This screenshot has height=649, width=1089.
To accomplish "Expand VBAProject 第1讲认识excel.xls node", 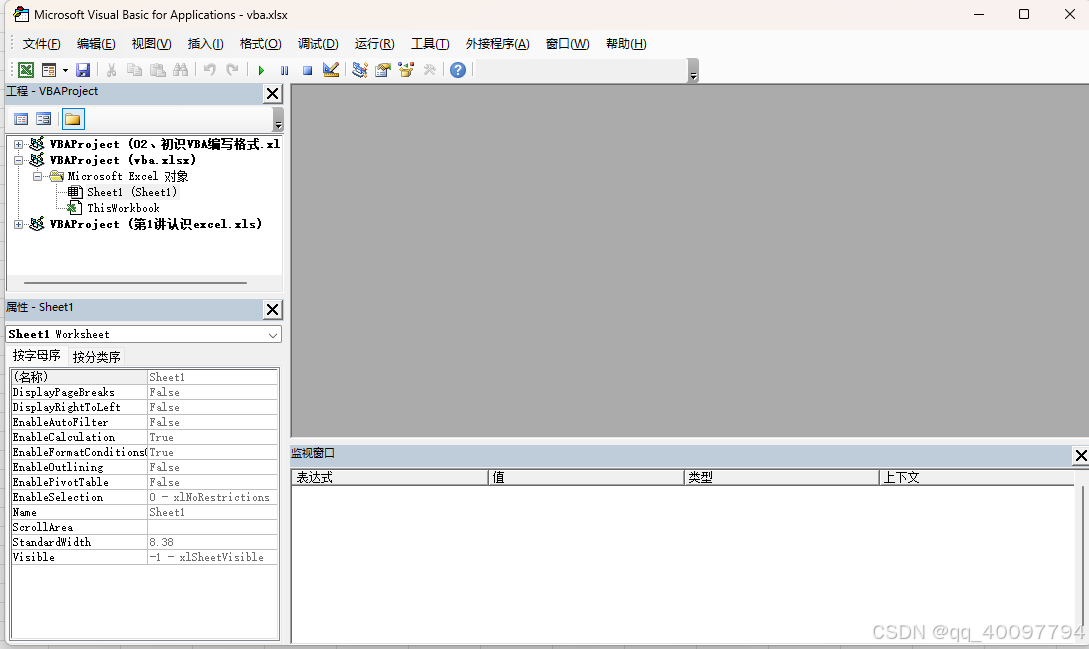I will pyautogui.click(x=19, y=224).
